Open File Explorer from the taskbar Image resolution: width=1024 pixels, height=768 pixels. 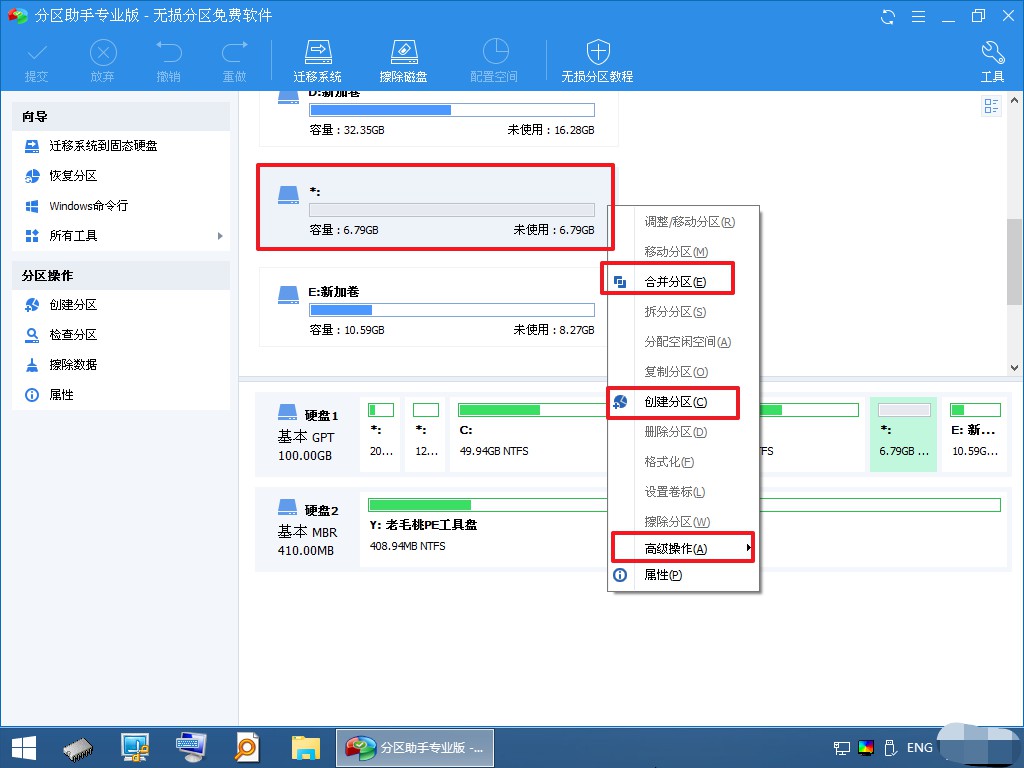pos(305,748)
